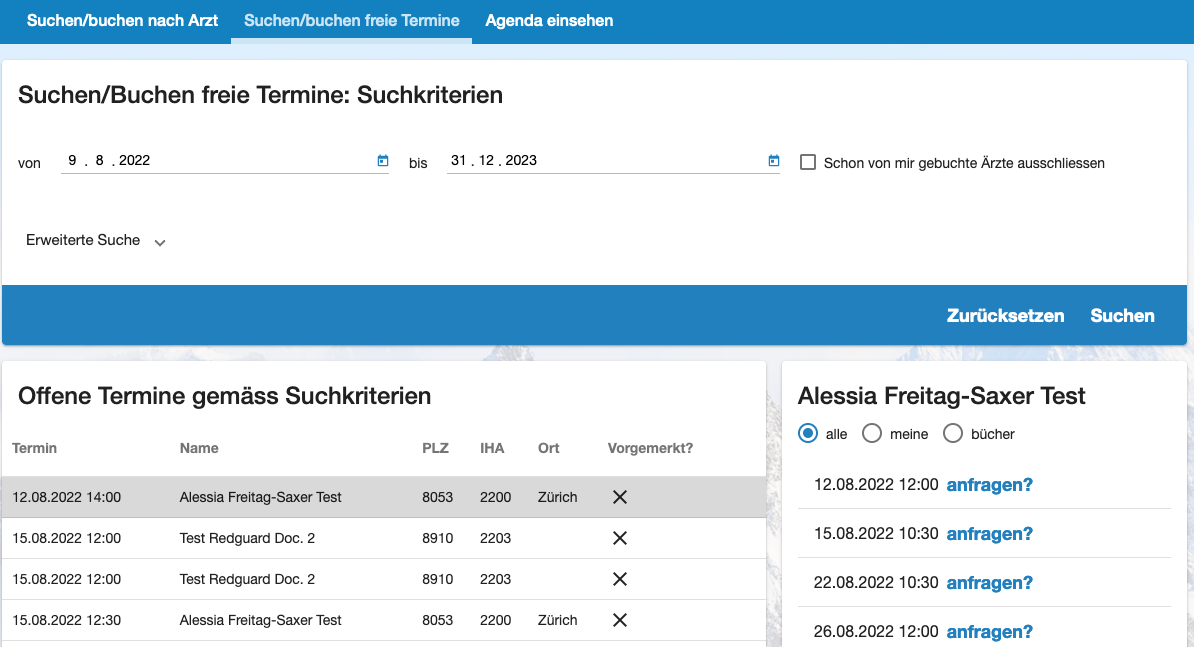Select the 'Suchen/buchen freie Termine' tab
The image size is (1194, 647).
tap(351, 20)
